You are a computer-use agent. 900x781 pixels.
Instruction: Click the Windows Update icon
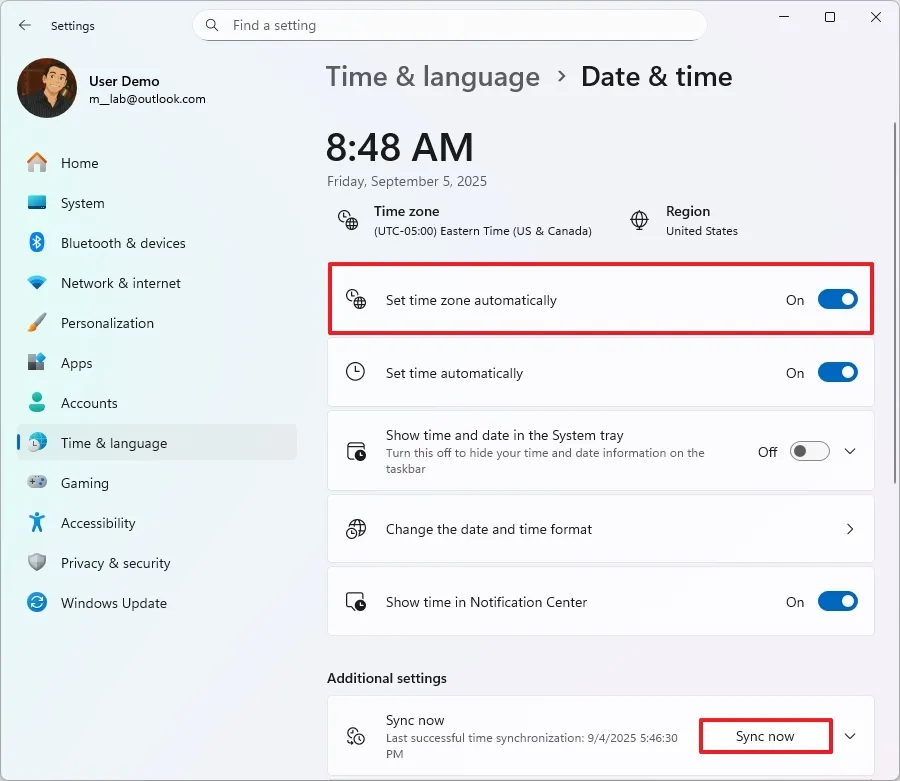point(37,603)
